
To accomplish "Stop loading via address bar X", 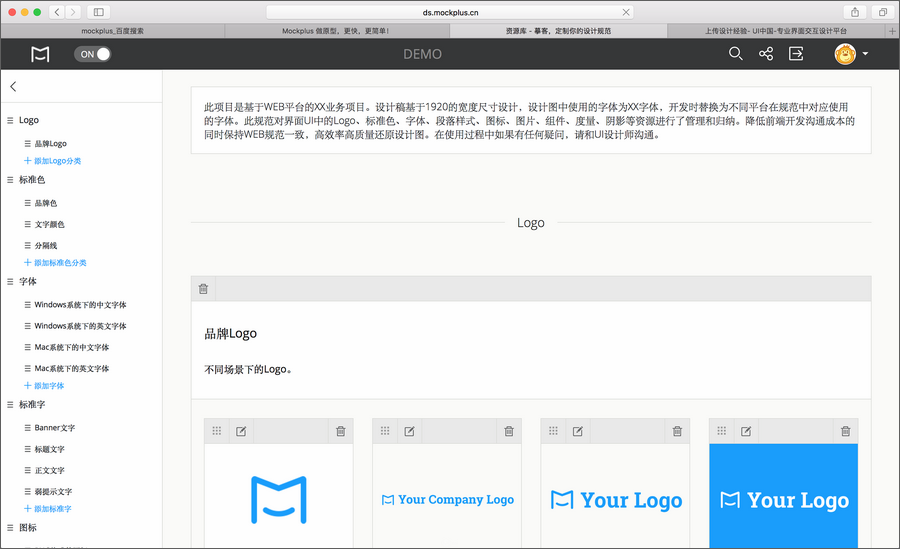I will [x=626, y=12].
